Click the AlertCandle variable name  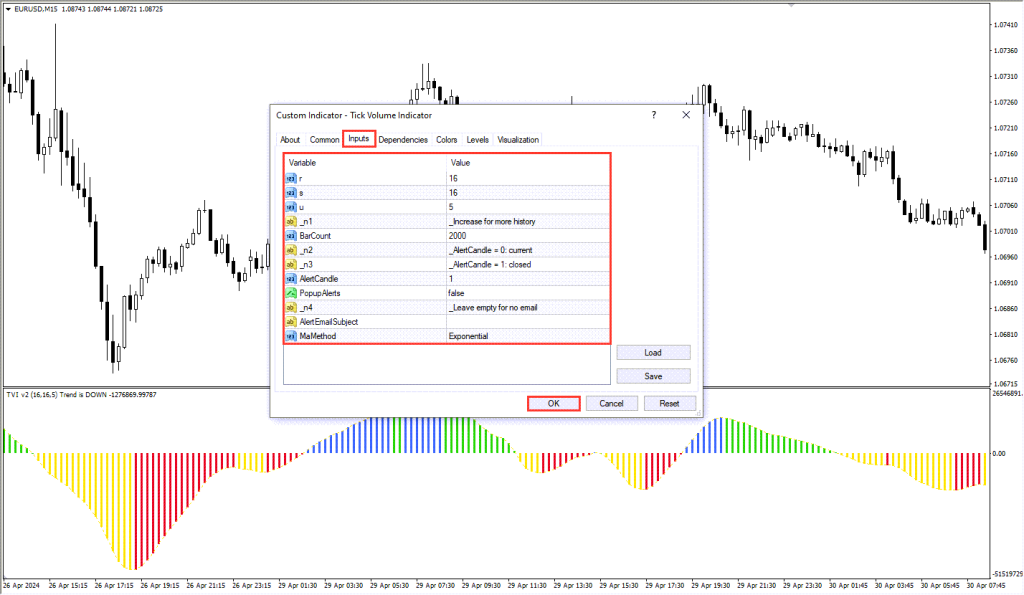[x=319, y=279]
